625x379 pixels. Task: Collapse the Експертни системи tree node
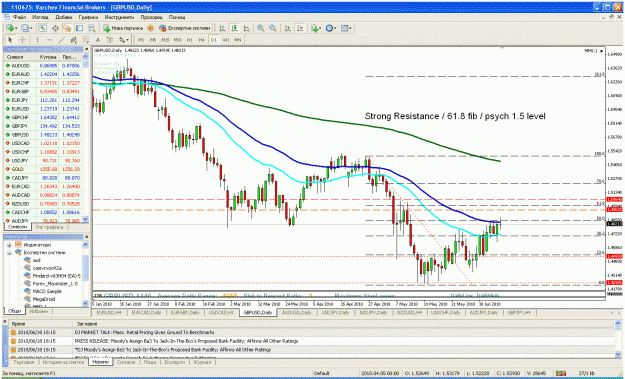pyautogui.click(x=9, y=253)
